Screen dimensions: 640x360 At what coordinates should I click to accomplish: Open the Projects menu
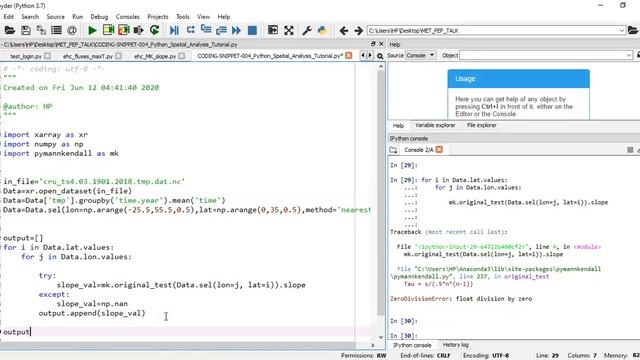[158, 17]
